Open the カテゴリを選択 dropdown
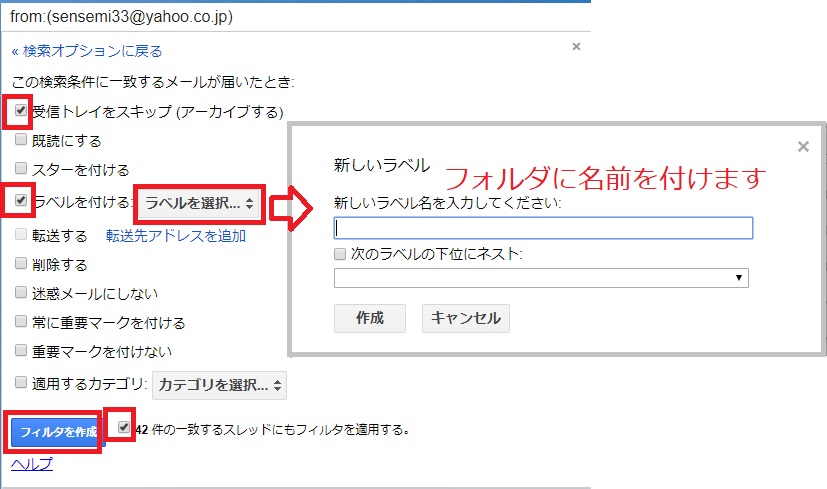 pos(219,385)
